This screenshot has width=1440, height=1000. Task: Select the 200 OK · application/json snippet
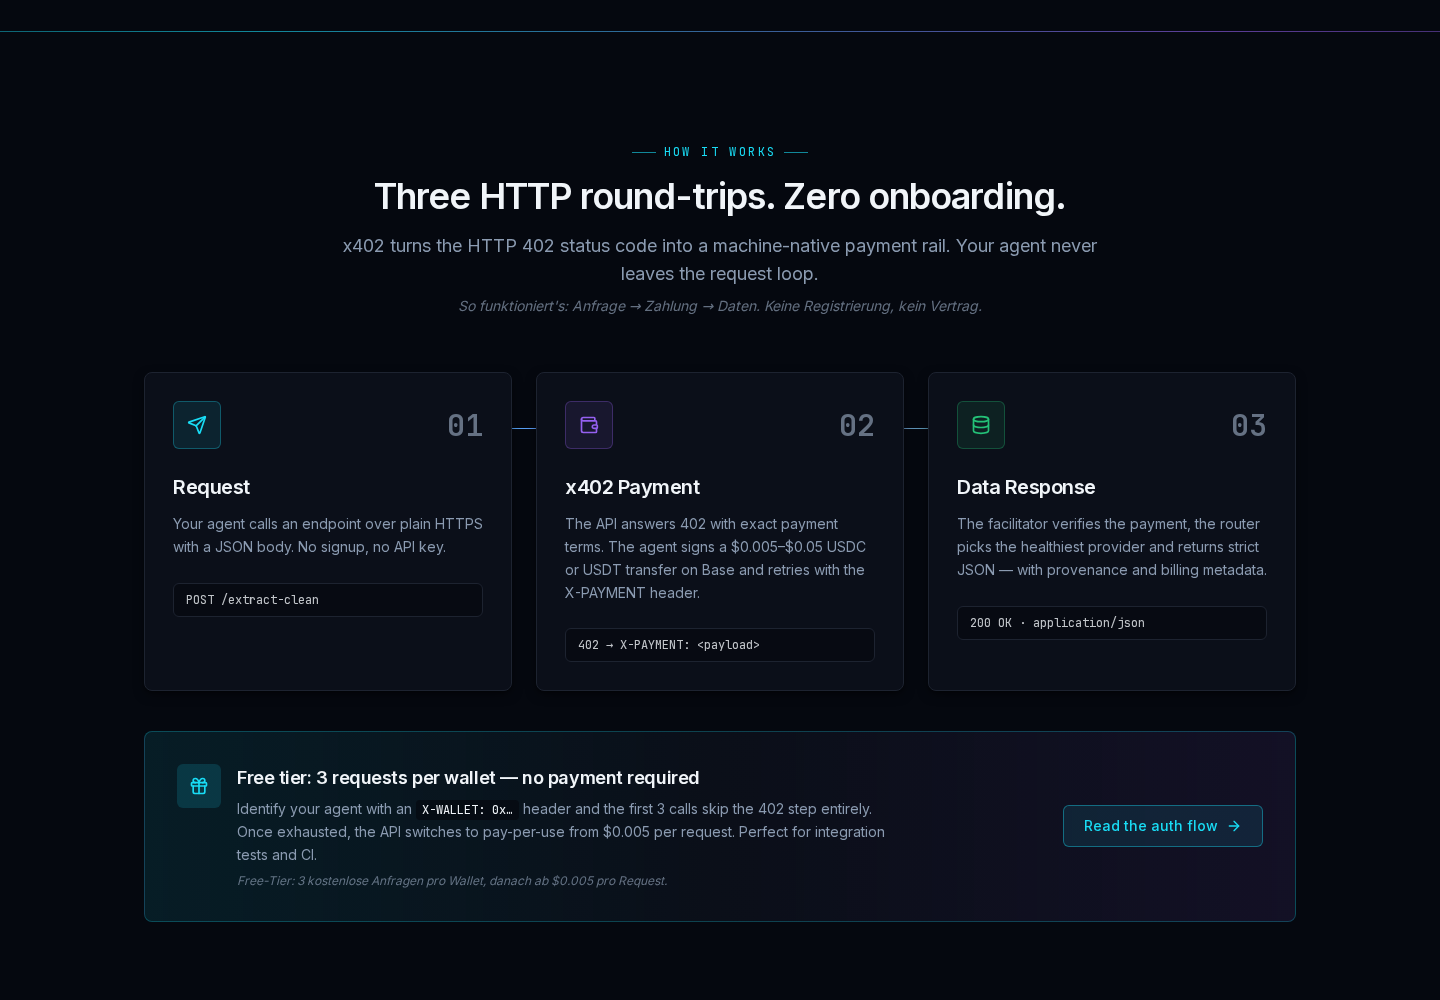pyautogui.click(x=1112, y=623)
